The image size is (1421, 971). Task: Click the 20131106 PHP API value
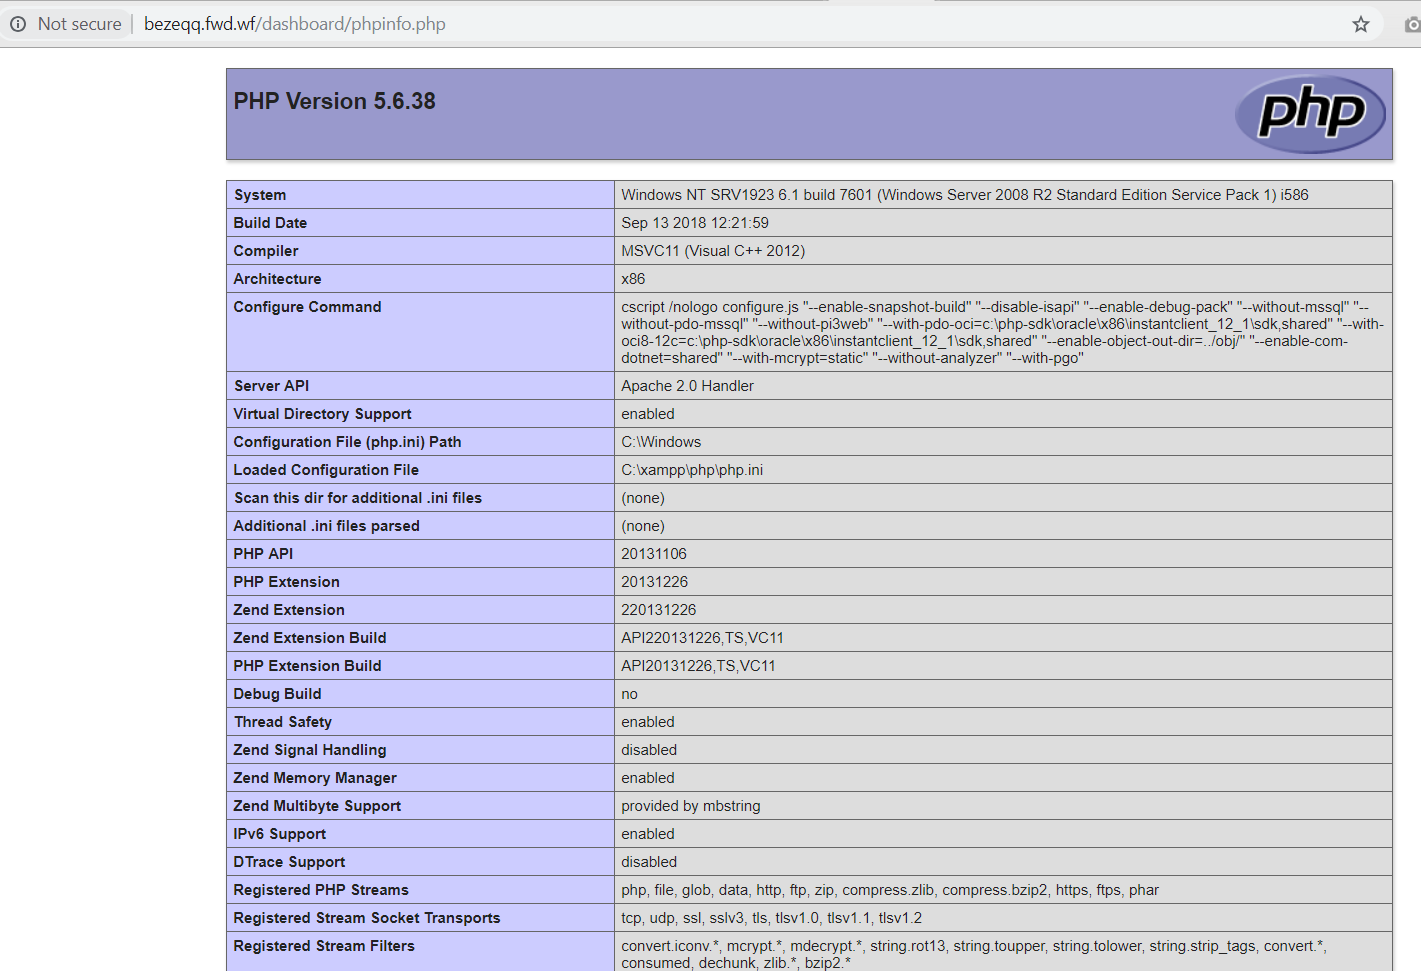point(654,554)
